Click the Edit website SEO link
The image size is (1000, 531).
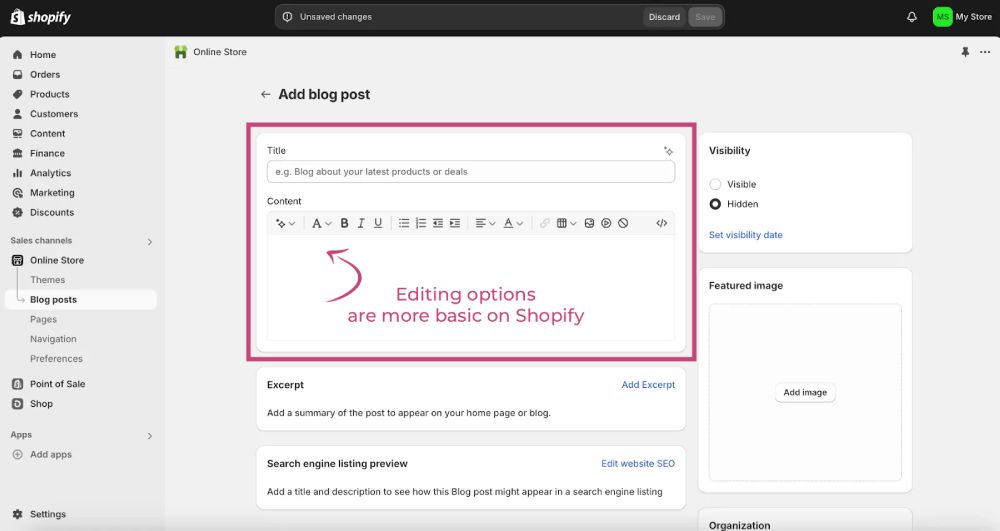coord(638,464)
